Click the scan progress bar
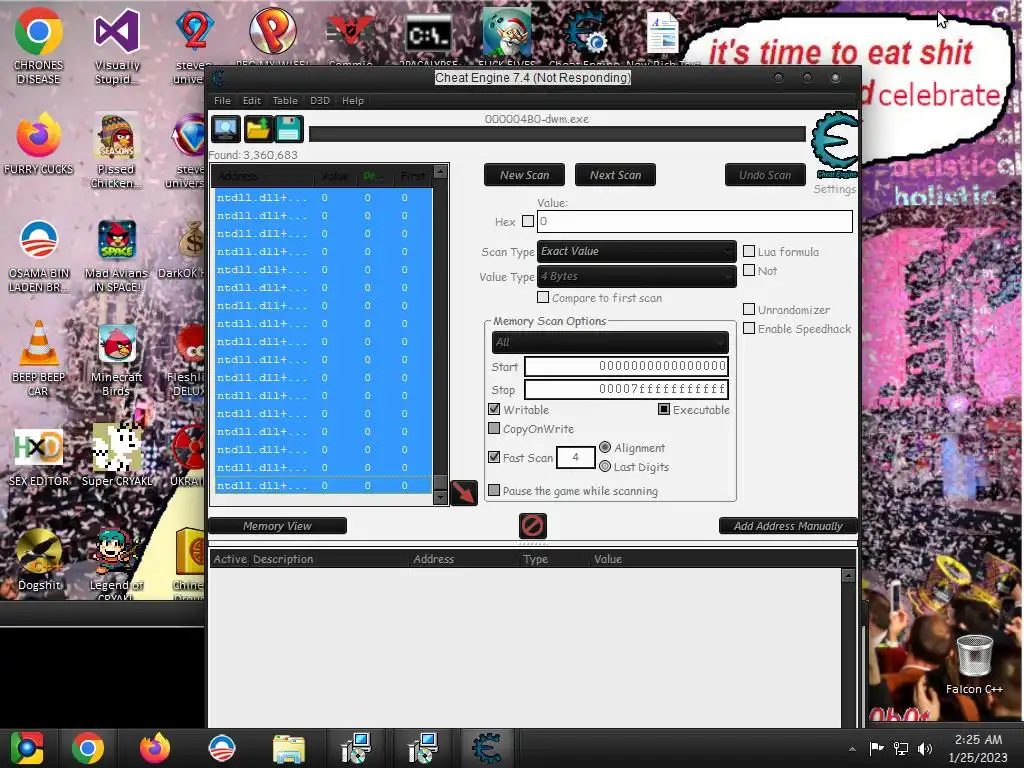 click(557, 134)
